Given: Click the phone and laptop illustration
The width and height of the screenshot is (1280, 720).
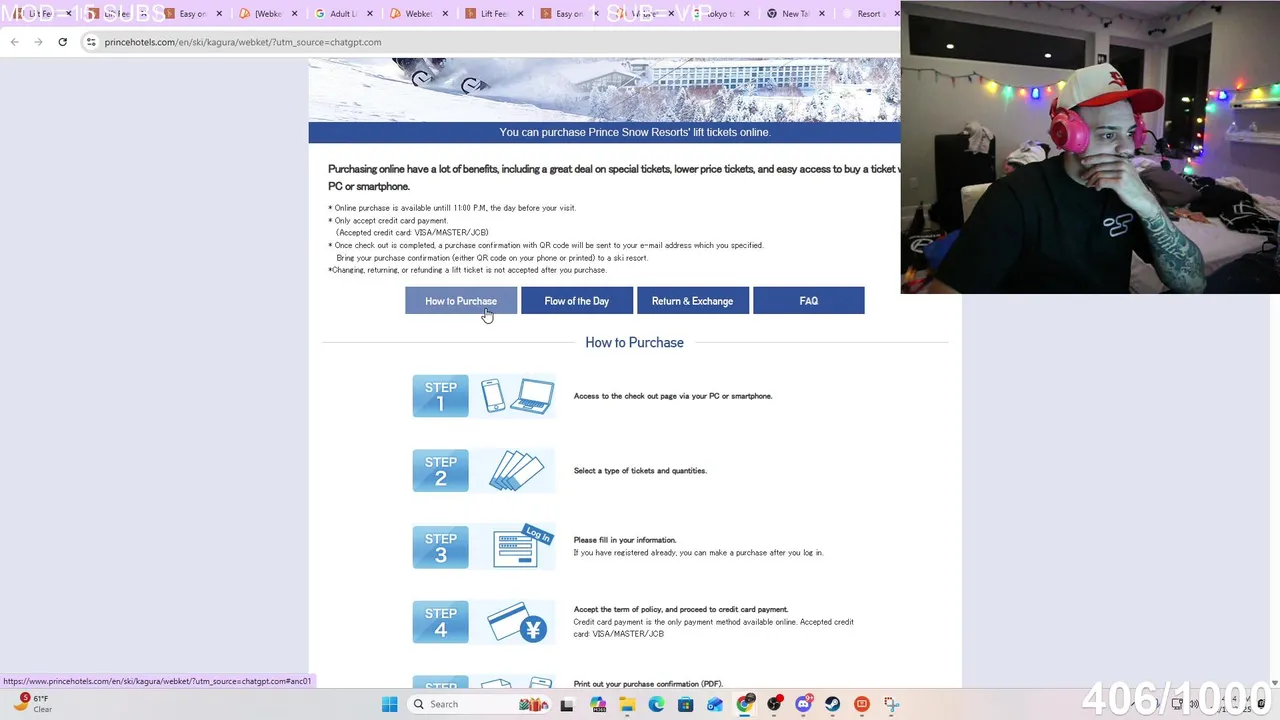Looking at the screenshot, I should click(x=517, y=396).
